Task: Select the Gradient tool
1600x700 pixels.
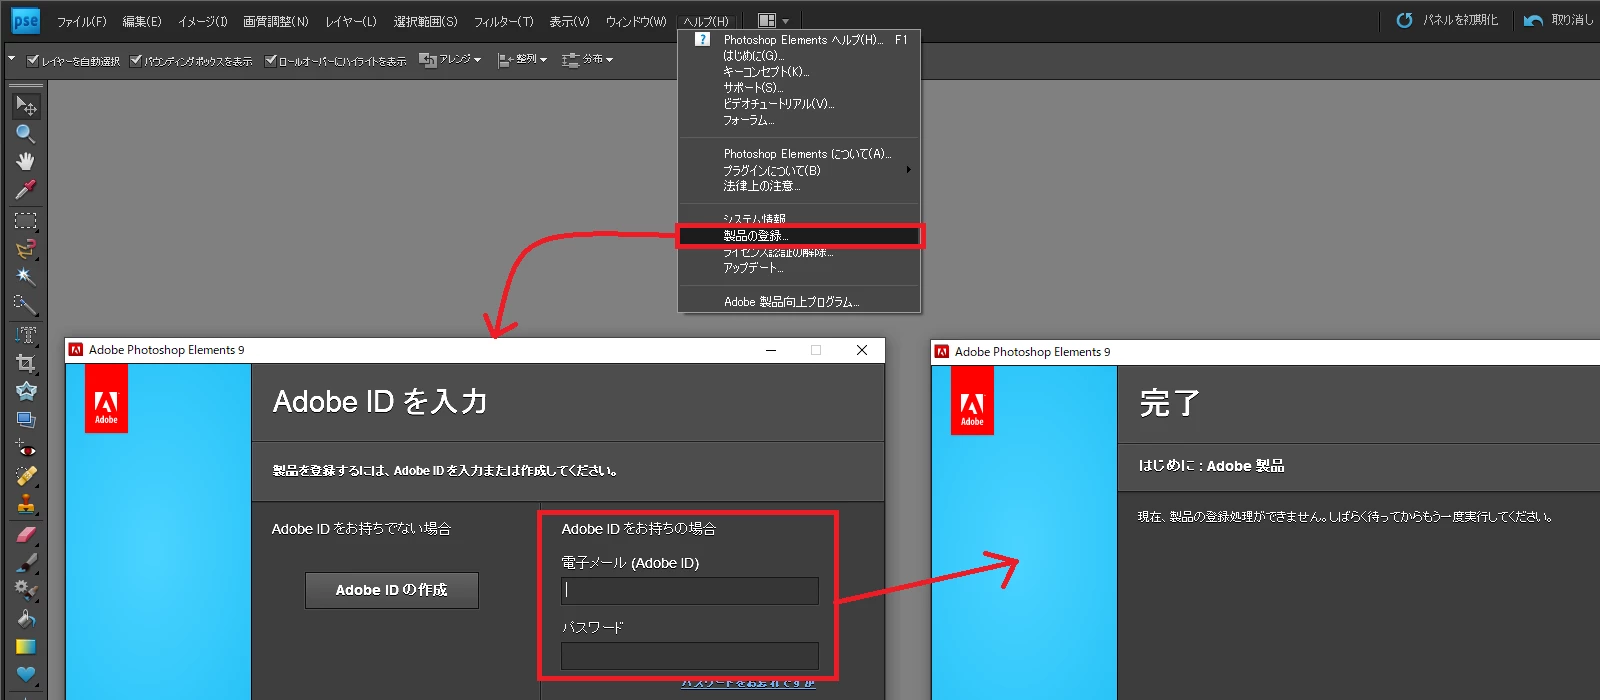Action: 26,647
